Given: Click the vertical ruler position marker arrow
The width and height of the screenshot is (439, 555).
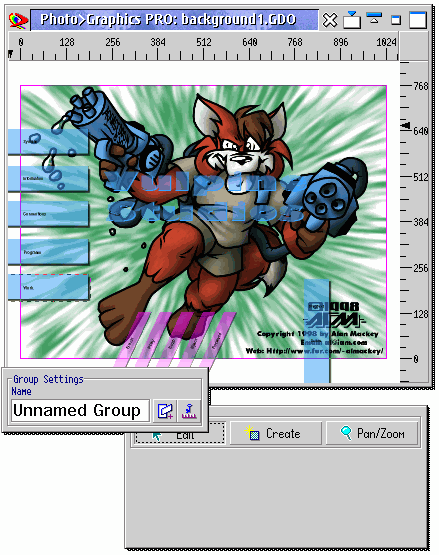Looking at the screenshot, I should click(406, 125).
